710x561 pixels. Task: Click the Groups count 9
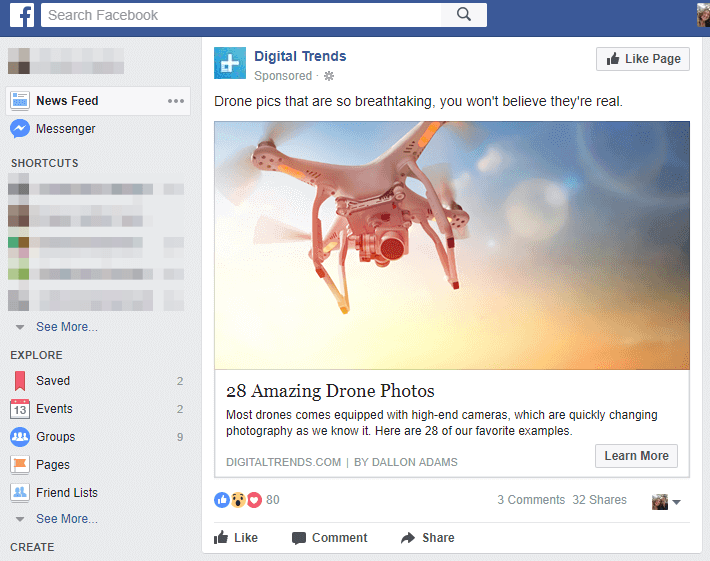pyautogui.click(x=180, y=437)
